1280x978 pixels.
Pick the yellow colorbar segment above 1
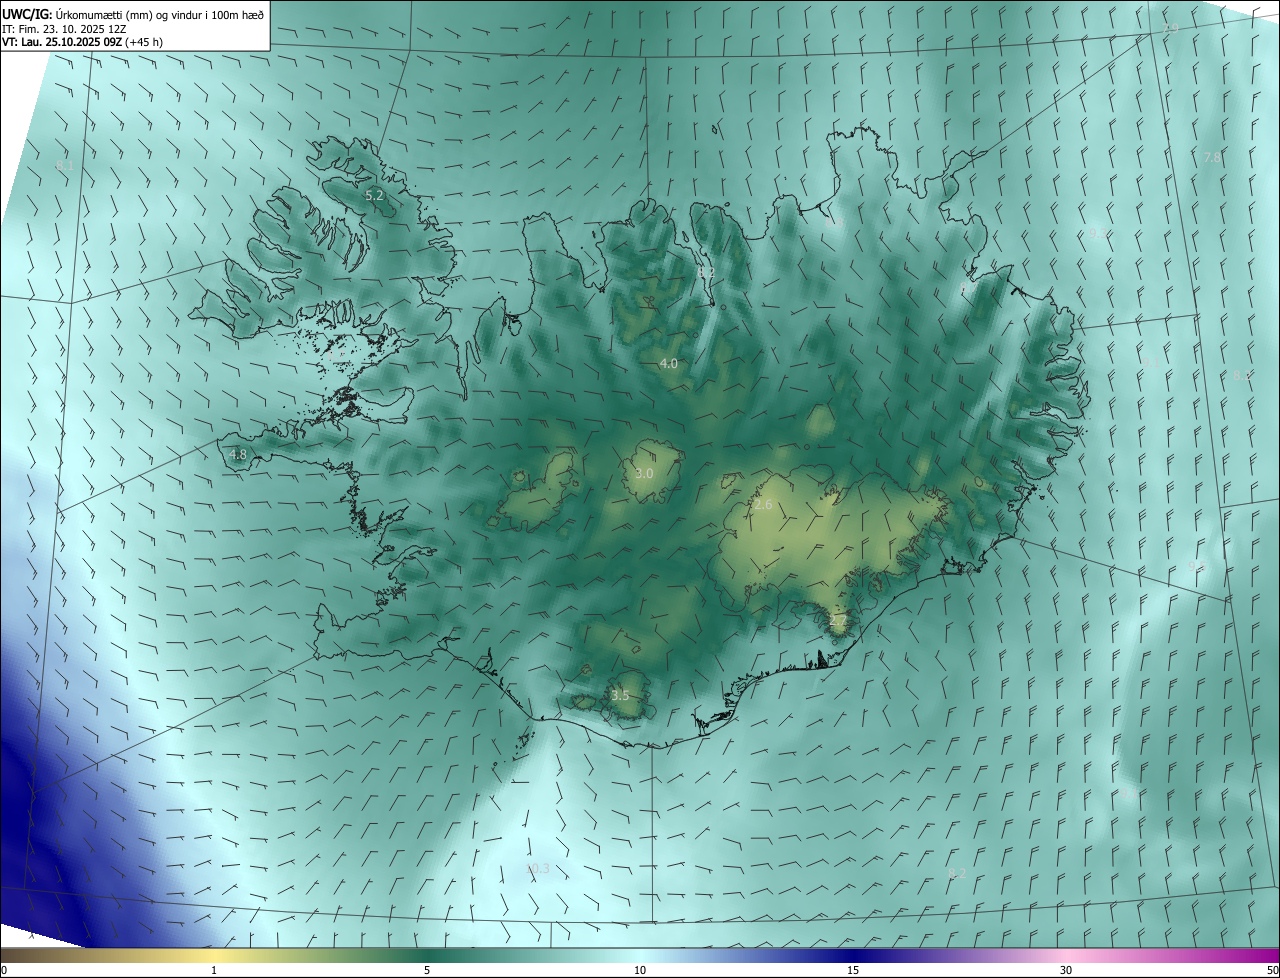pos(214,955)
